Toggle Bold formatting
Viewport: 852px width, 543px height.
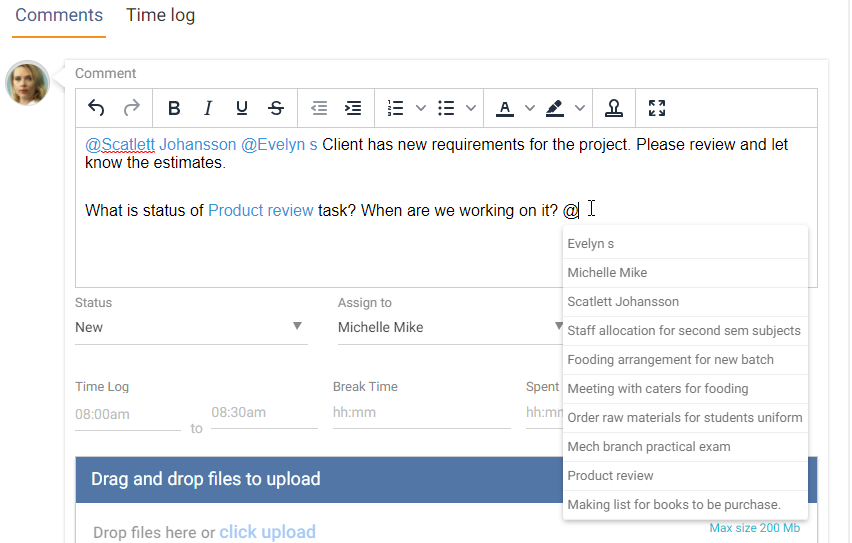tap(174, 108)
